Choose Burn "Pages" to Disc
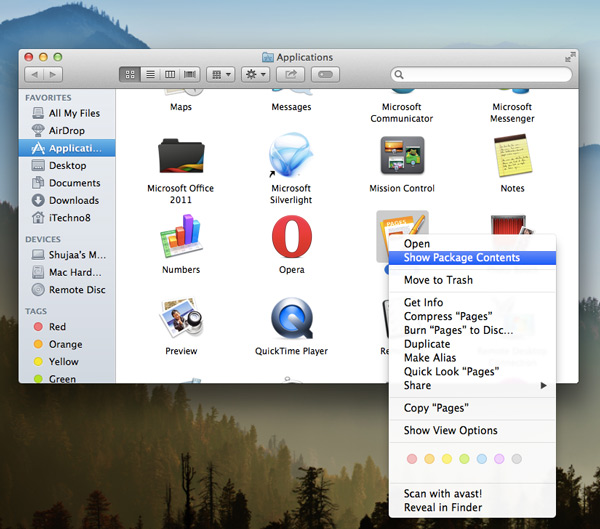The width and height of the screenshot is (600, 529). pyautogui.click(x=472, y=330)
